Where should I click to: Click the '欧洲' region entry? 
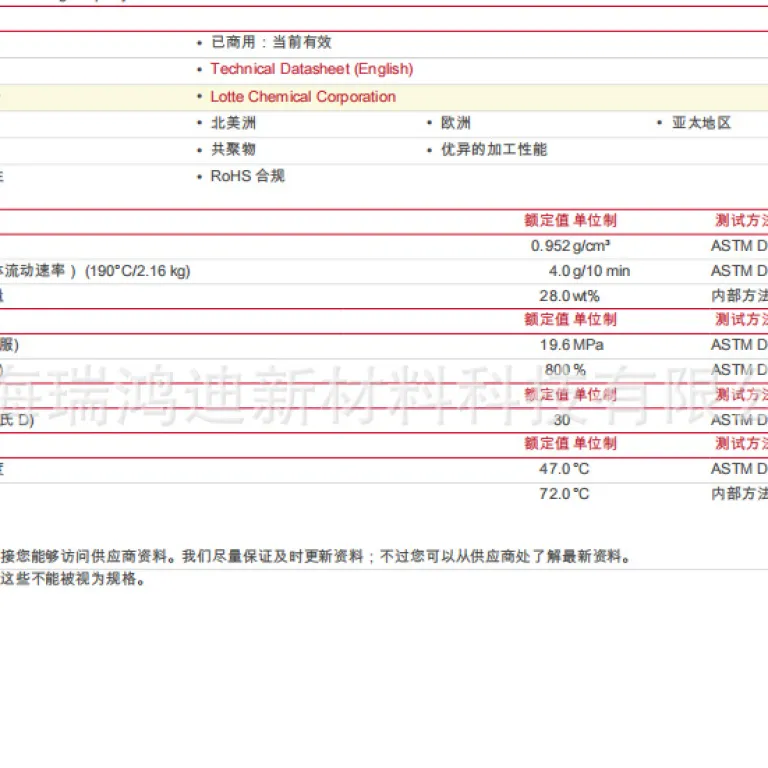click(456, 123)
